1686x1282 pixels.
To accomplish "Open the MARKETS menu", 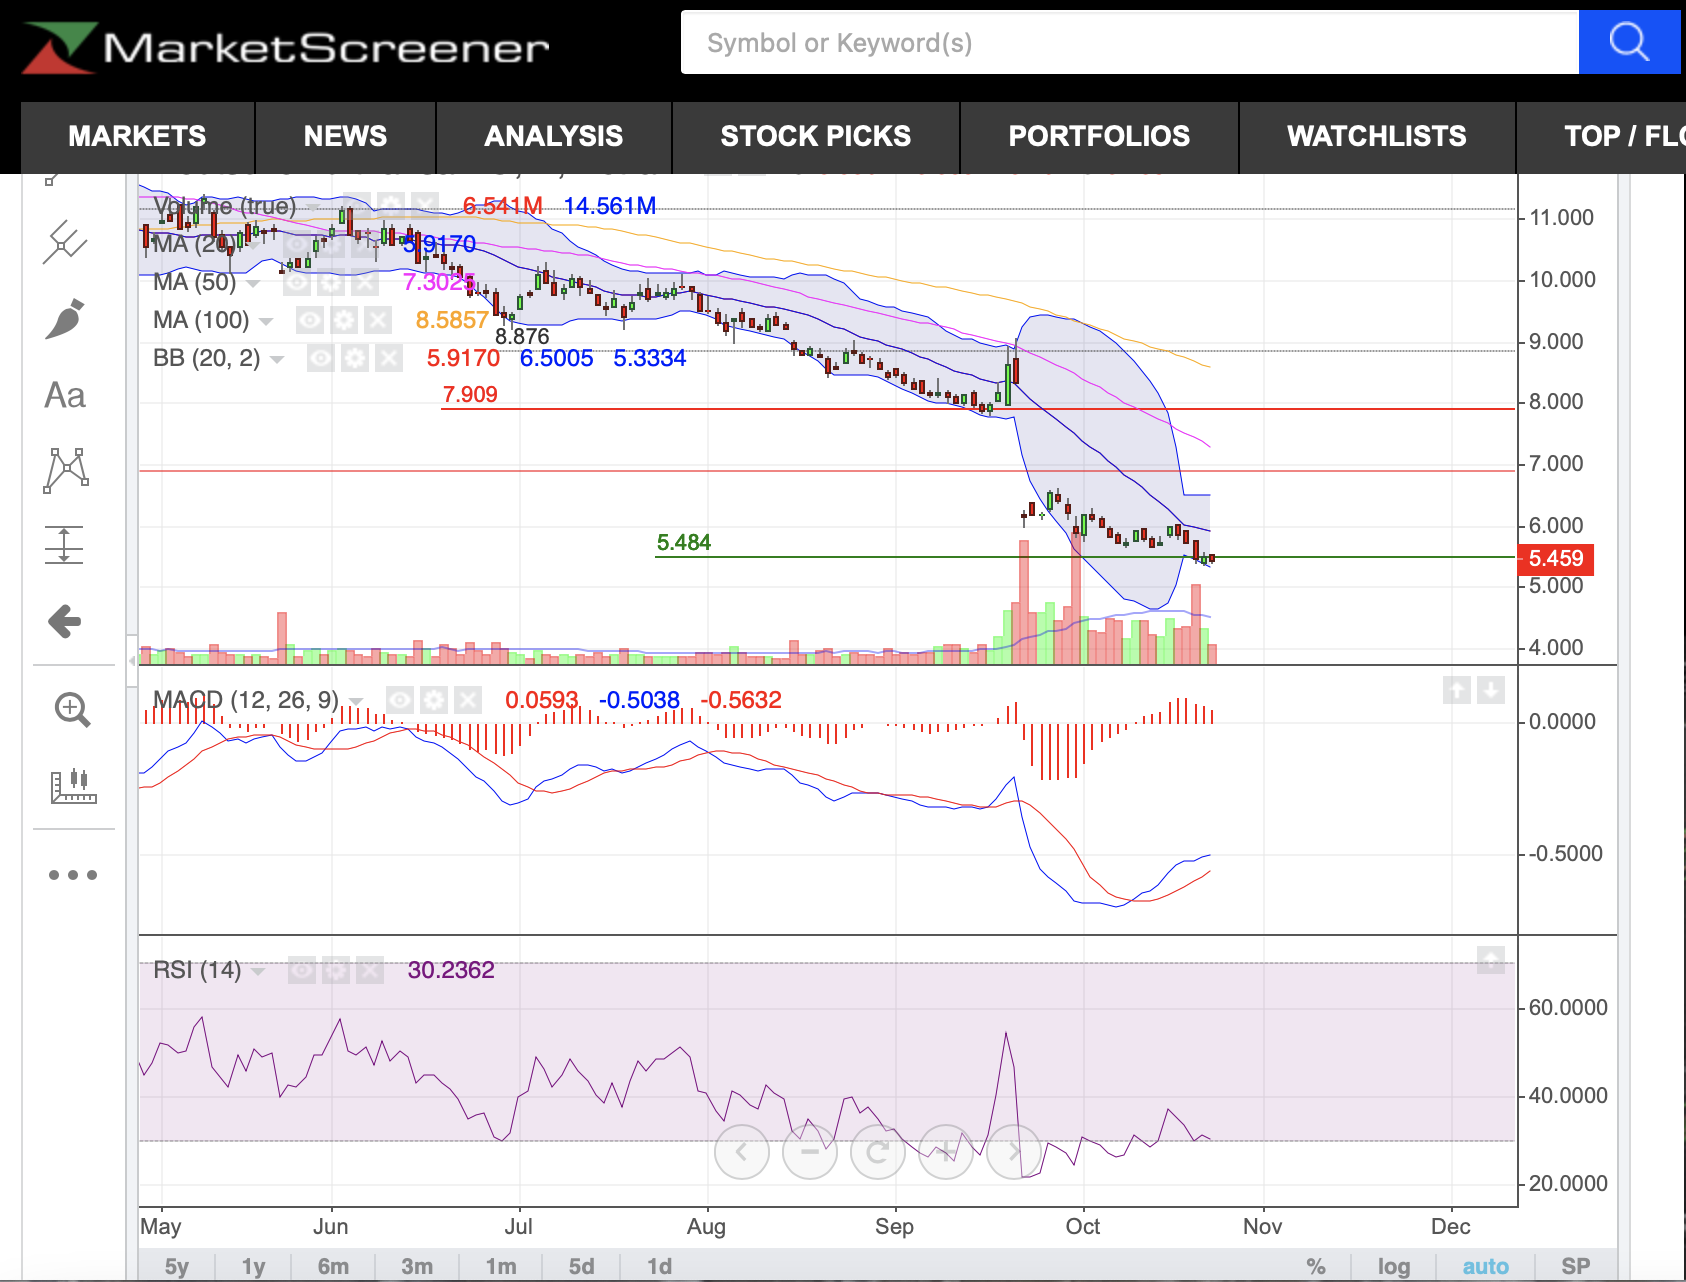I will [x=137, y=136].
